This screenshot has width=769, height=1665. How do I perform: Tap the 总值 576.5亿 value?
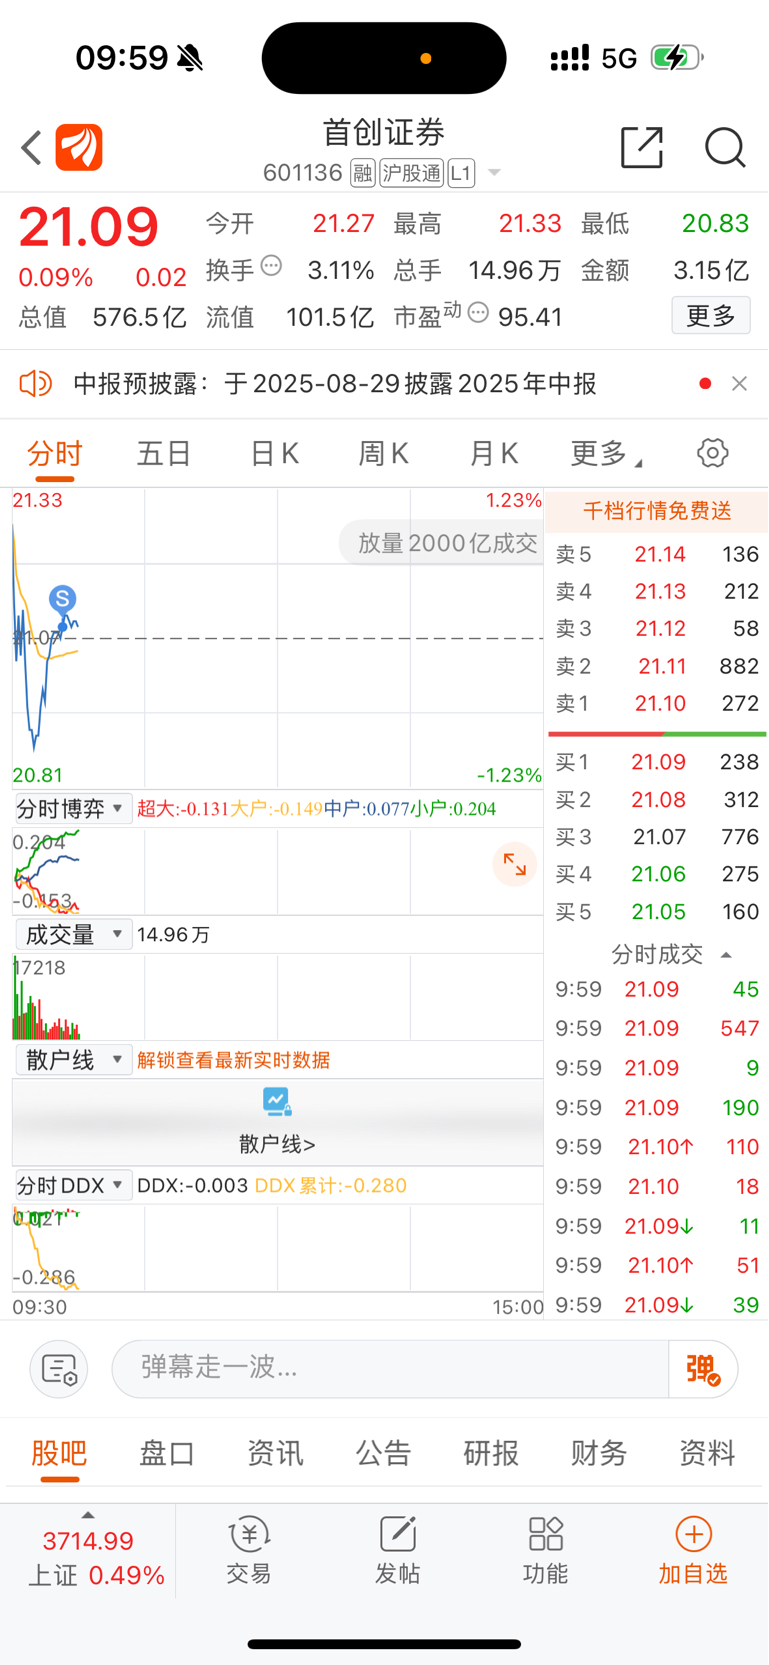tap(103, 318)
